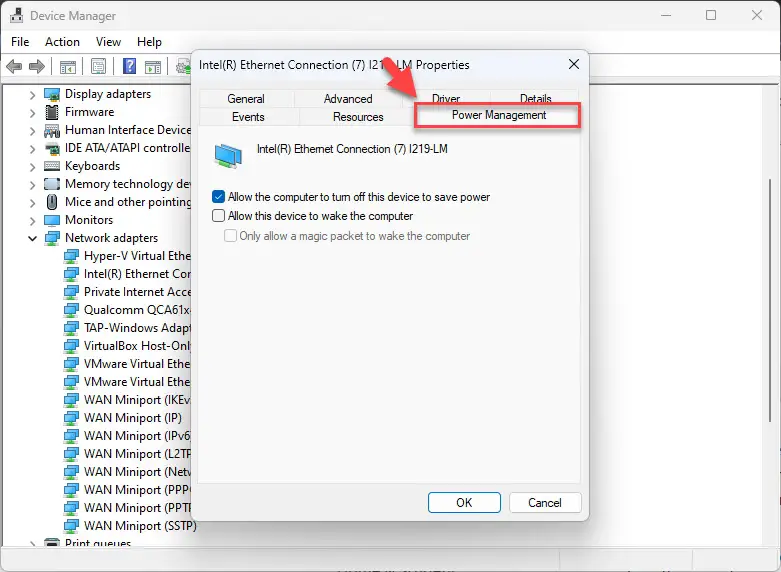Expand the Monitors node chevron

pos(32,221)
